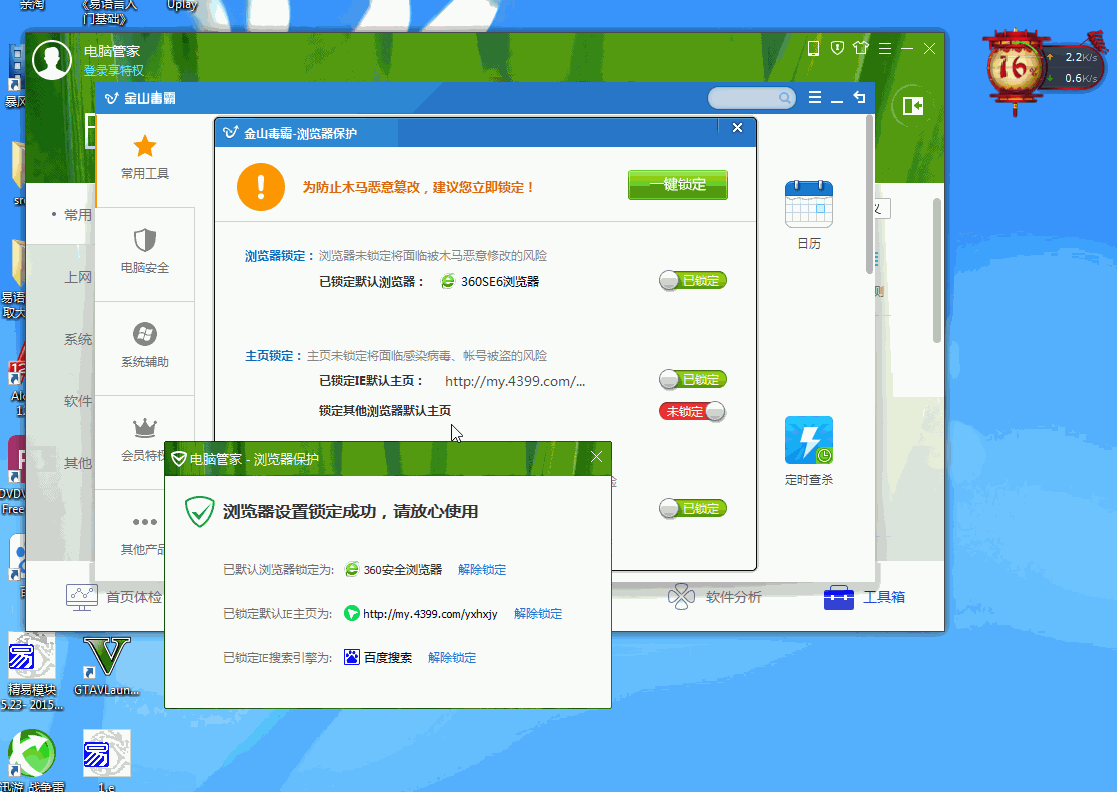Open the skin changer T-shirt icon
The width and height of the screenshot is (1117, 792).
(858, 47)
